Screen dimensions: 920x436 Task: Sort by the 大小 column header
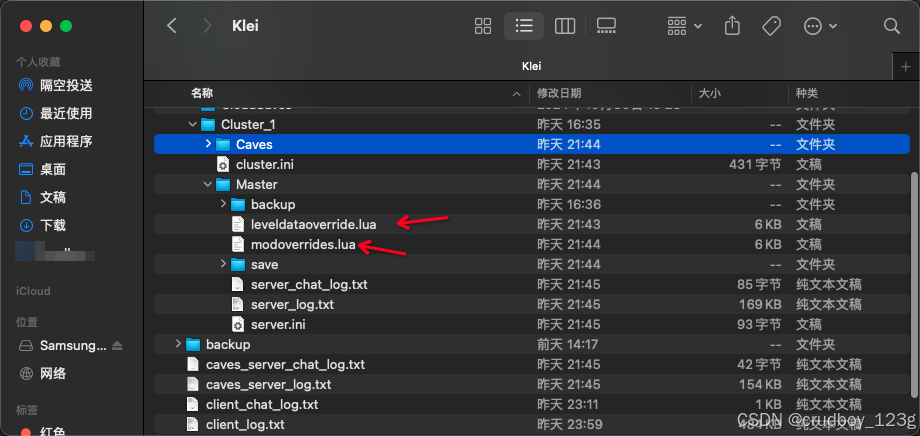pyautogui.click(x=709, y=93)
